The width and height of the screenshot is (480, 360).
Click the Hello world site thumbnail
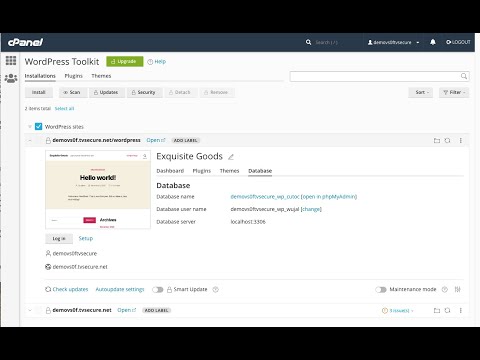click(x=98, y=189)
